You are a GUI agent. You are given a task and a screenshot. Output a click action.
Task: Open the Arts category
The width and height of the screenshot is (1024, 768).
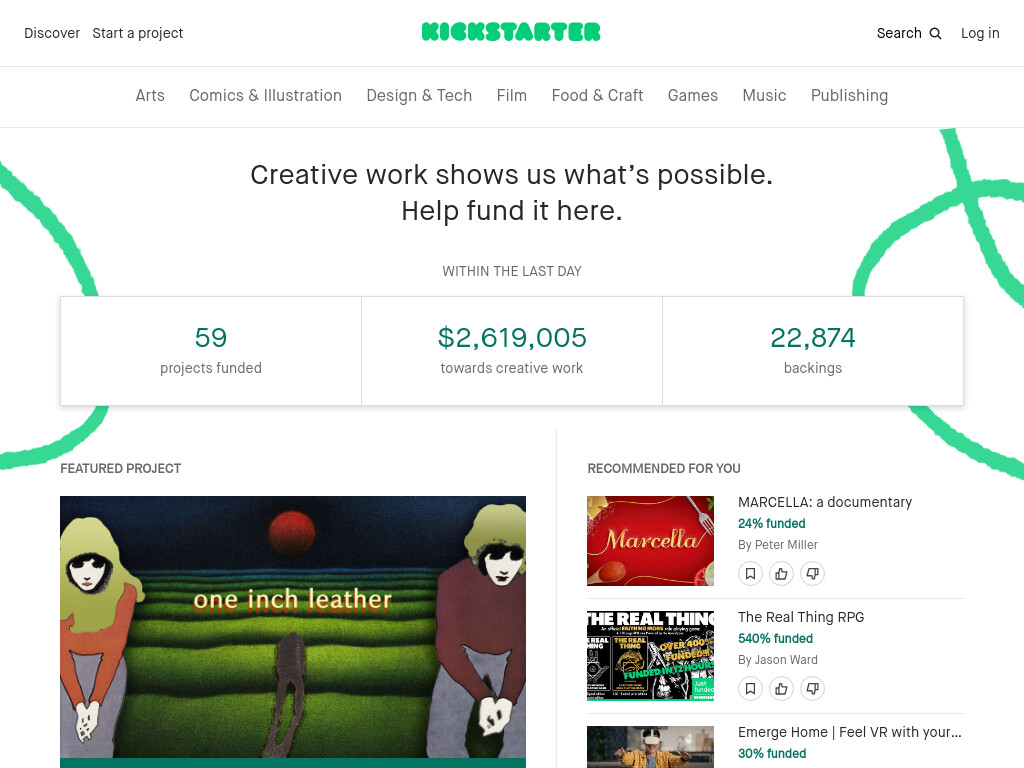tap(150, 95)
